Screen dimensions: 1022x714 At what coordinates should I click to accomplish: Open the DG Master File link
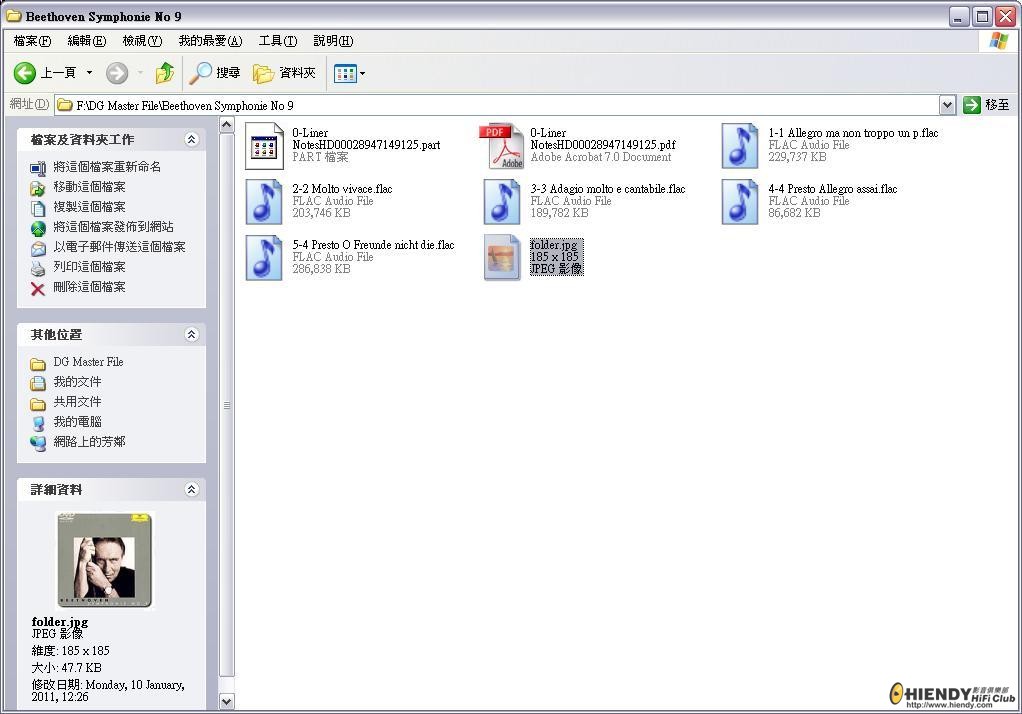pos(88,362)
